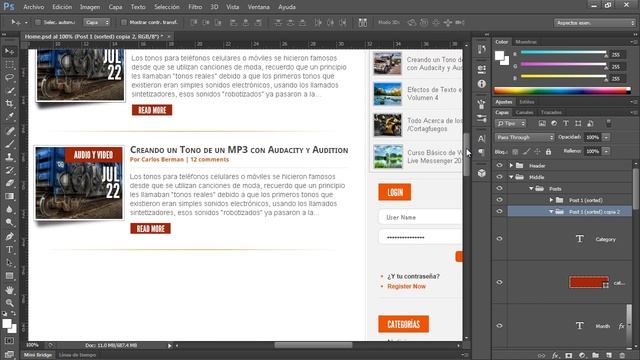The width and height of the screenshot is (640, 360).
Task: Select the Pen tool
Action: click(9, 236)
